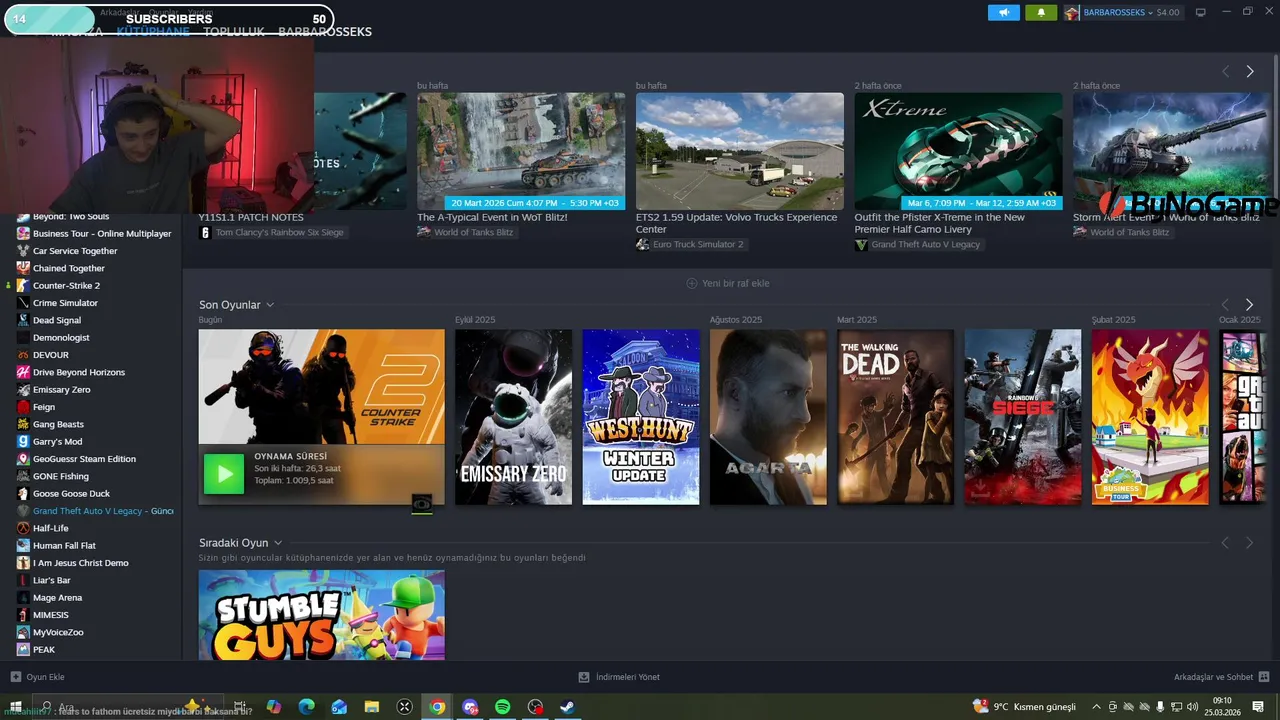Viewport: 1280px width, 720px height.
Task: Open The Walking Dead game cover
Action: (x=896, y=417)
